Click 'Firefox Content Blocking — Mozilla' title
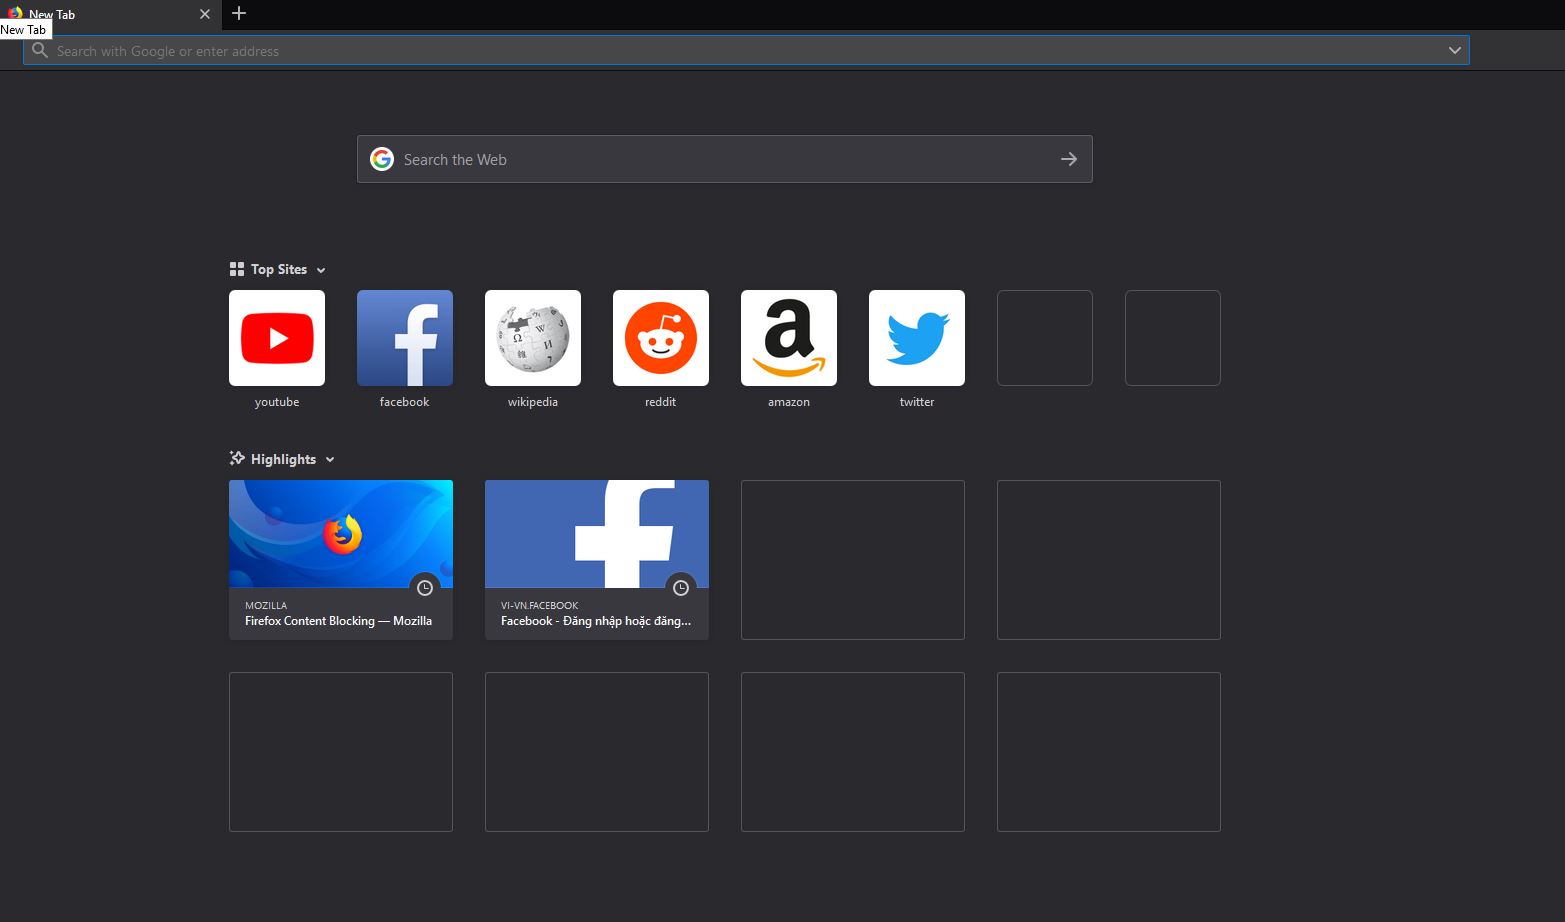 pos(338,621)
